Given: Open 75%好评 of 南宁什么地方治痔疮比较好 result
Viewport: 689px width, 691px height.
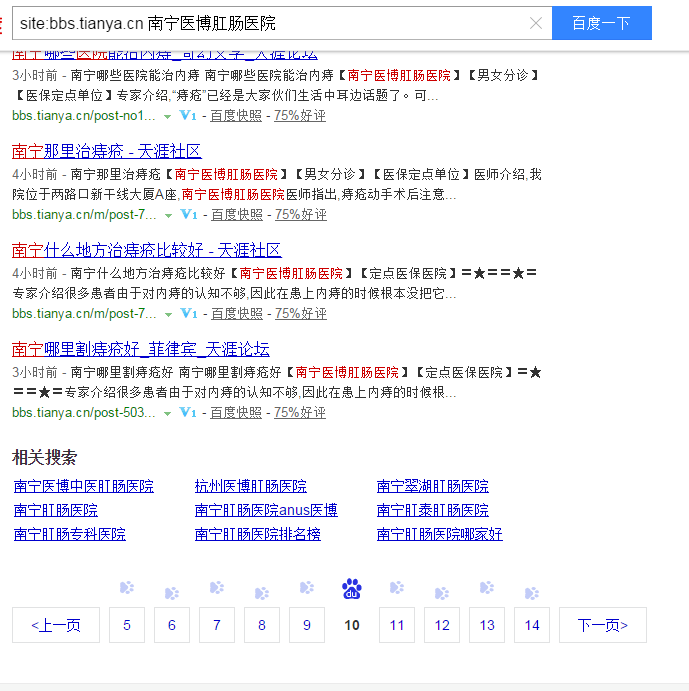Looking at the screenshot, I should [301, 313].
